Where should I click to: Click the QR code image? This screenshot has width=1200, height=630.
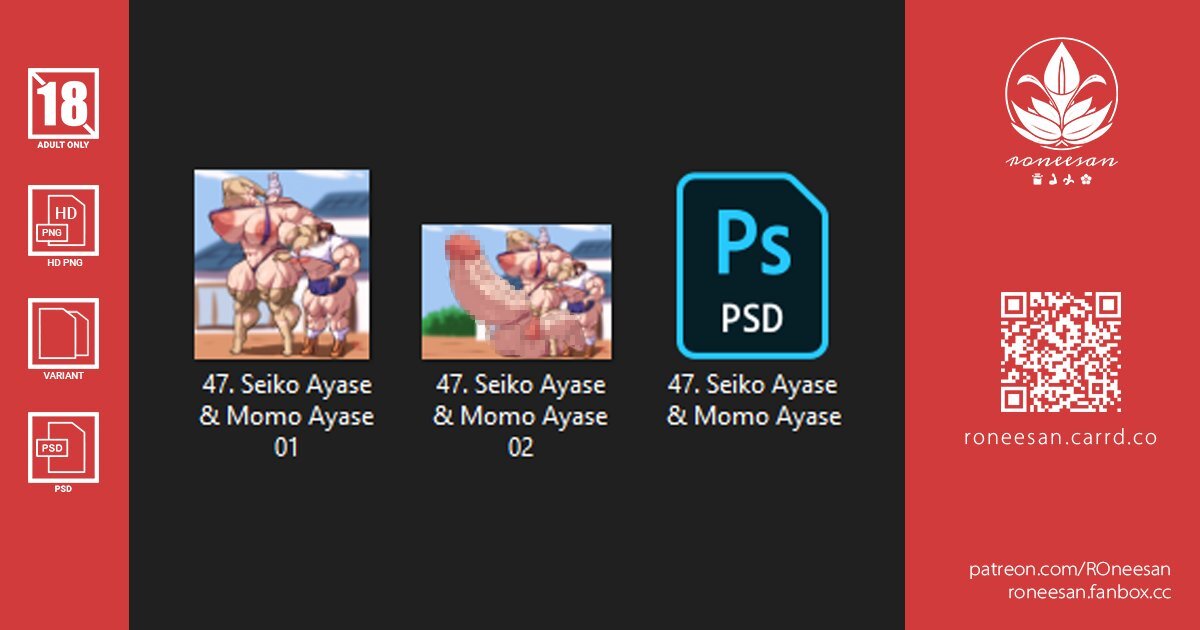[x=1061, y=352]
